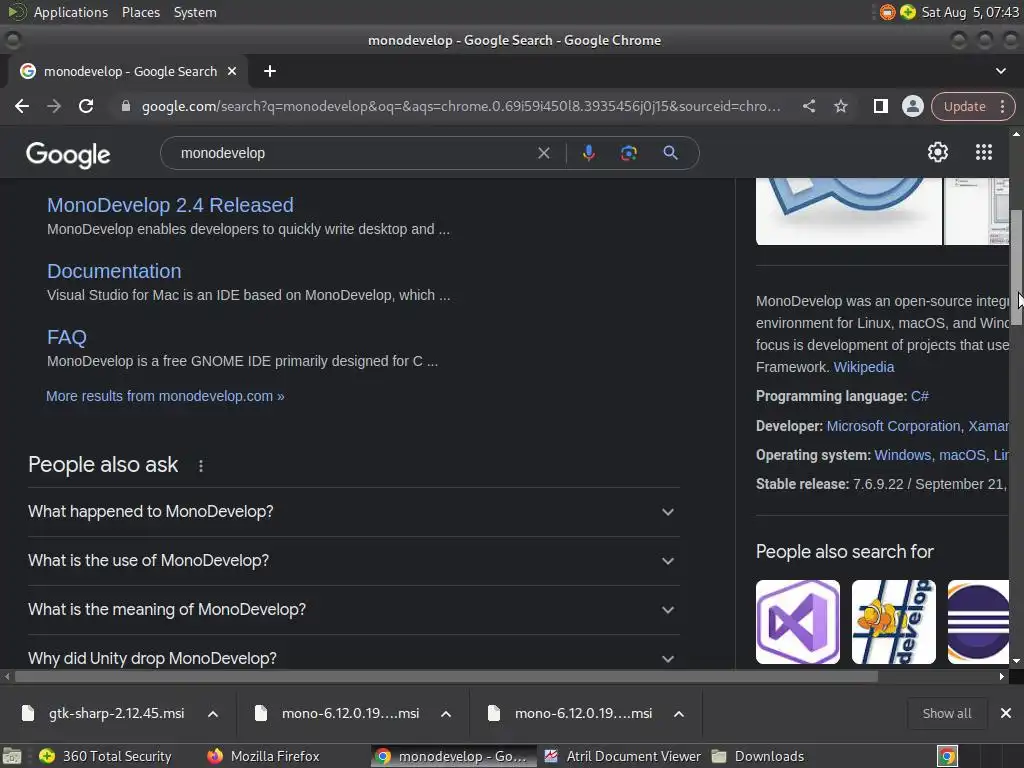This screenshot has width=1024, height=768.
Task: Open options menu for gtk-sharp-2.12.45.msi
Action: 213,714
